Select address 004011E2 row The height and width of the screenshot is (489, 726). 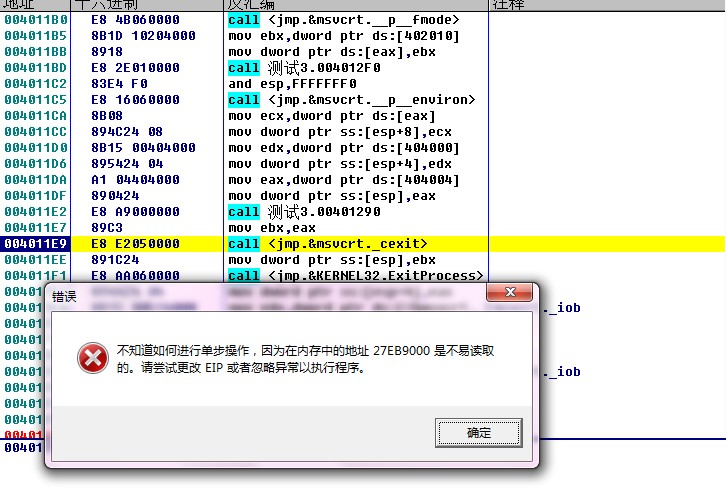click(36, 212)
